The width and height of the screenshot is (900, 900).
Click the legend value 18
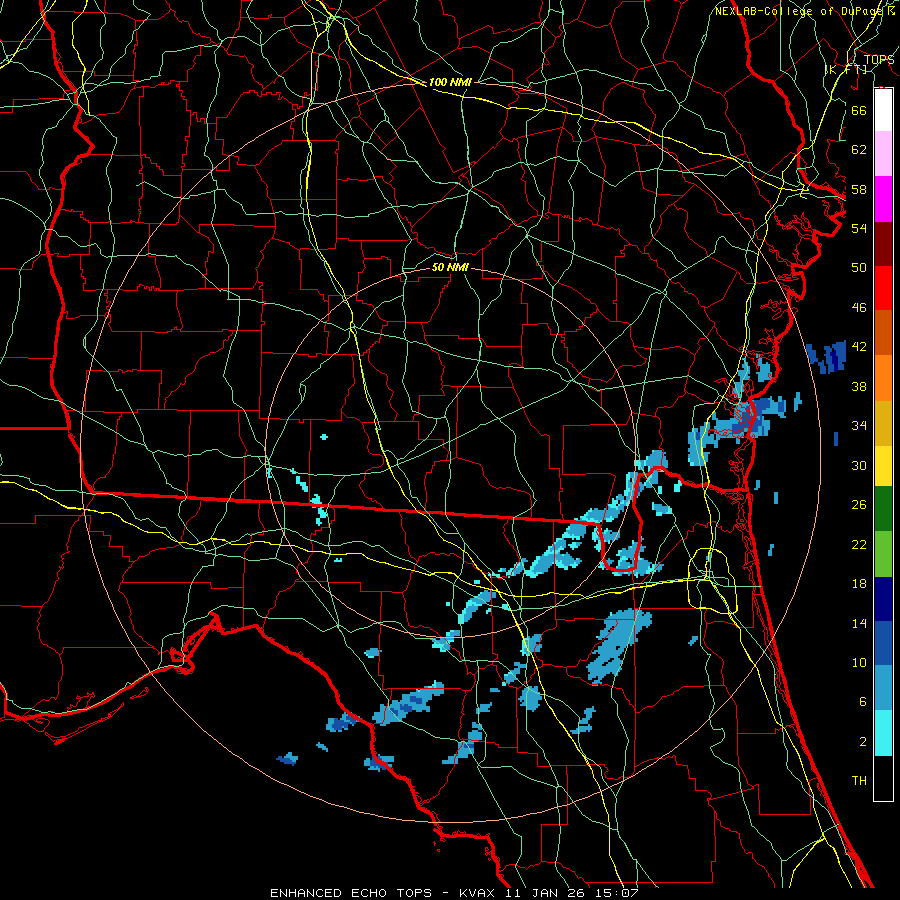point(859,584)
